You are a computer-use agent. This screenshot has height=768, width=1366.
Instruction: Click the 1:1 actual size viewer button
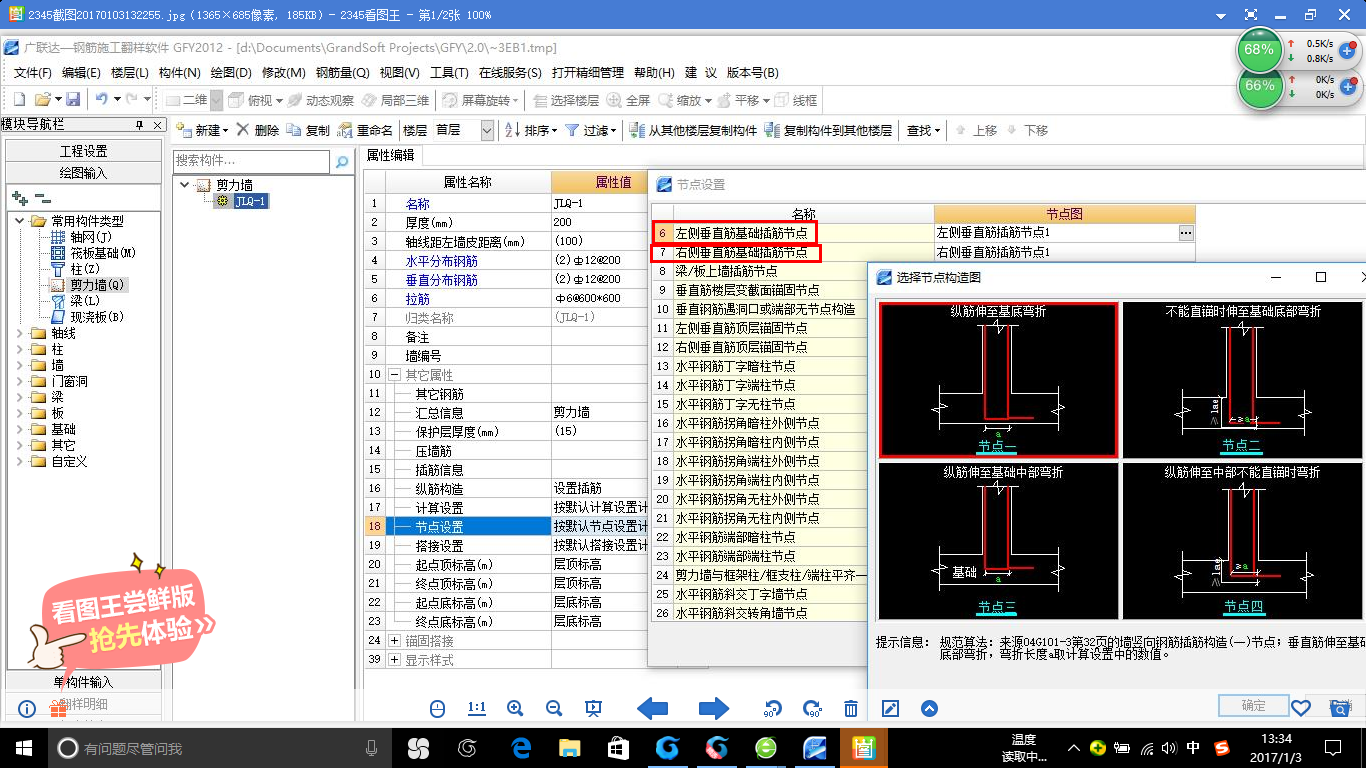click(476, 708)
